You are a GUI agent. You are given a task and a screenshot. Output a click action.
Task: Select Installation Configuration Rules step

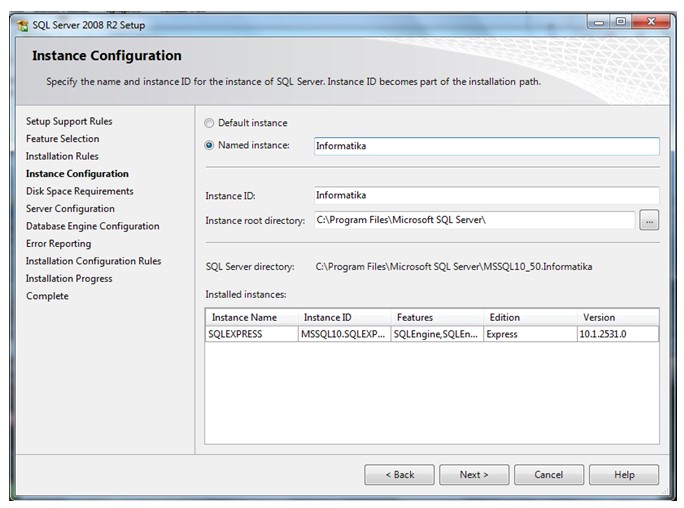tap(93, 261)
